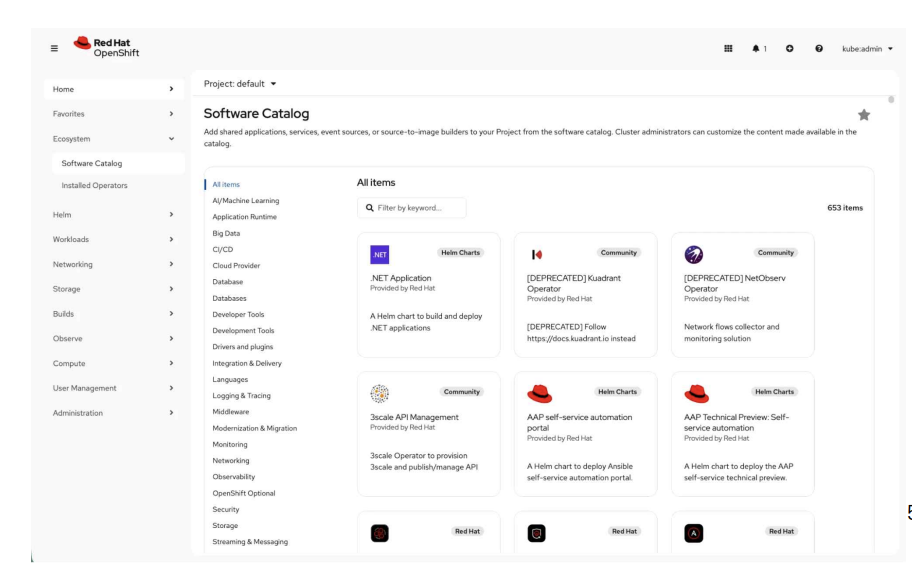Viewport: 912px width, 578px height.
Task: Click the letter A icon in bottom row card
Action: (693, 533)
